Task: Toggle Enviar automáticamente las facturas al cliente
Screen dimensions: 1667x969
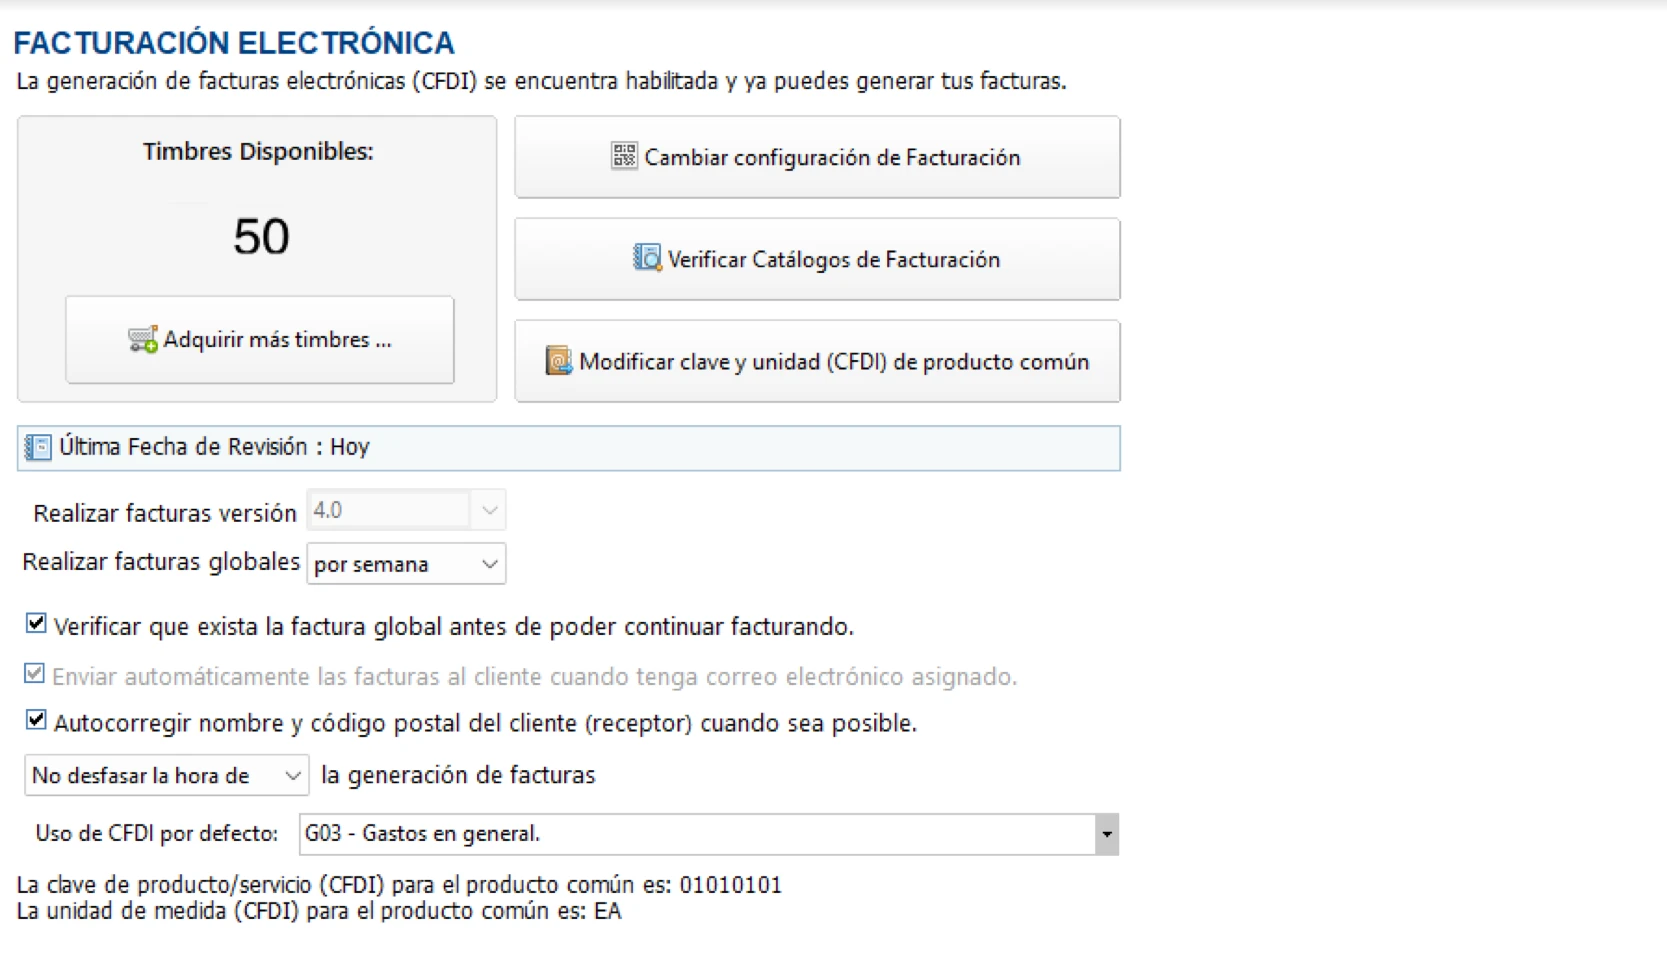Action: click(35, 673)
